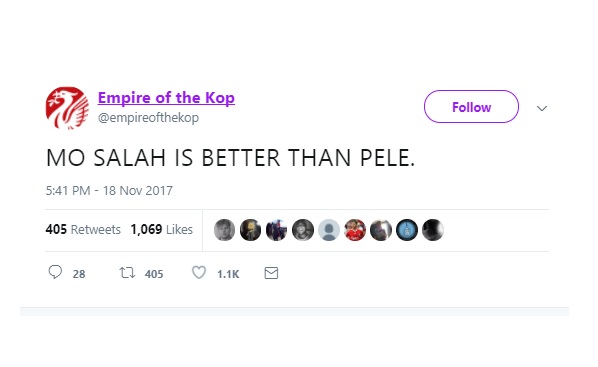Click the first liker's grey avatar
Image resolution: width=598 pixels, height=367 pixels.
pyautogui.click(x=224, y=230)
